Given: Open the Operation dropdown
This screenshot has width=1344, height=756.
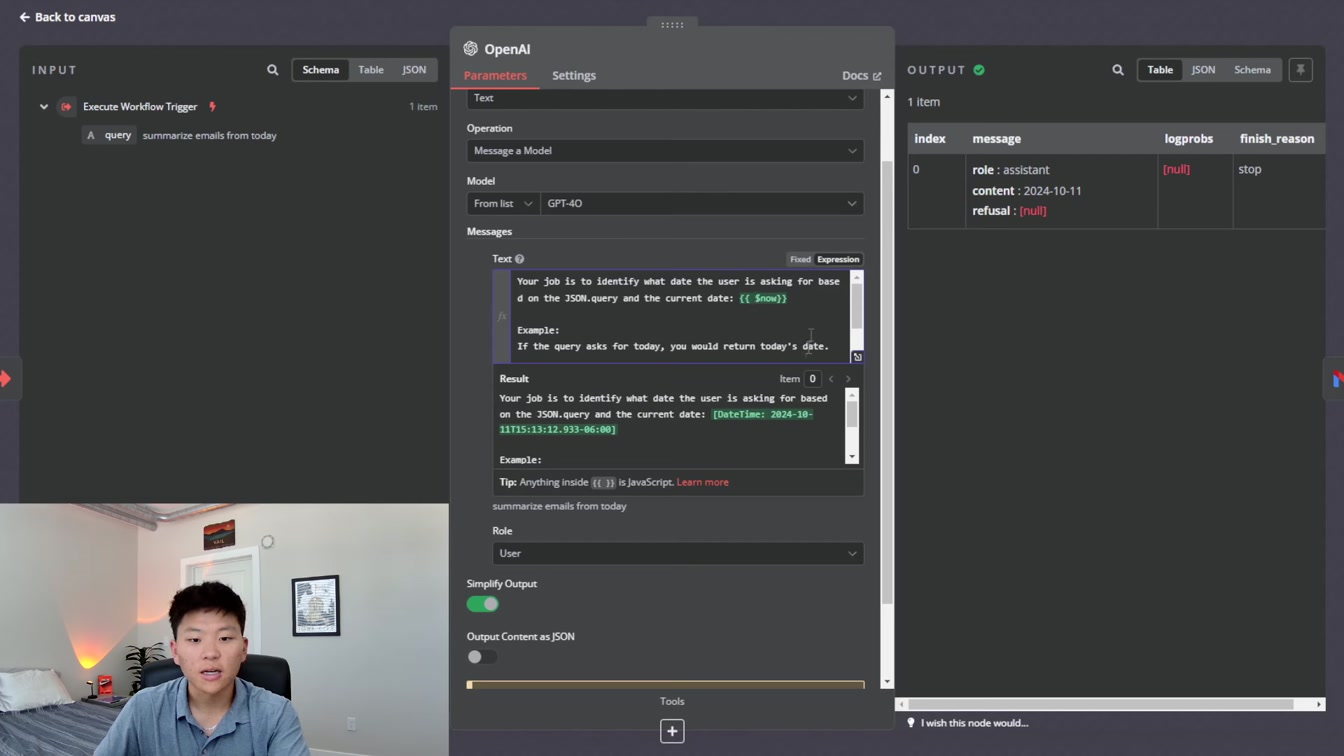Looking at the screenshot, I should (x=665, y=151).
